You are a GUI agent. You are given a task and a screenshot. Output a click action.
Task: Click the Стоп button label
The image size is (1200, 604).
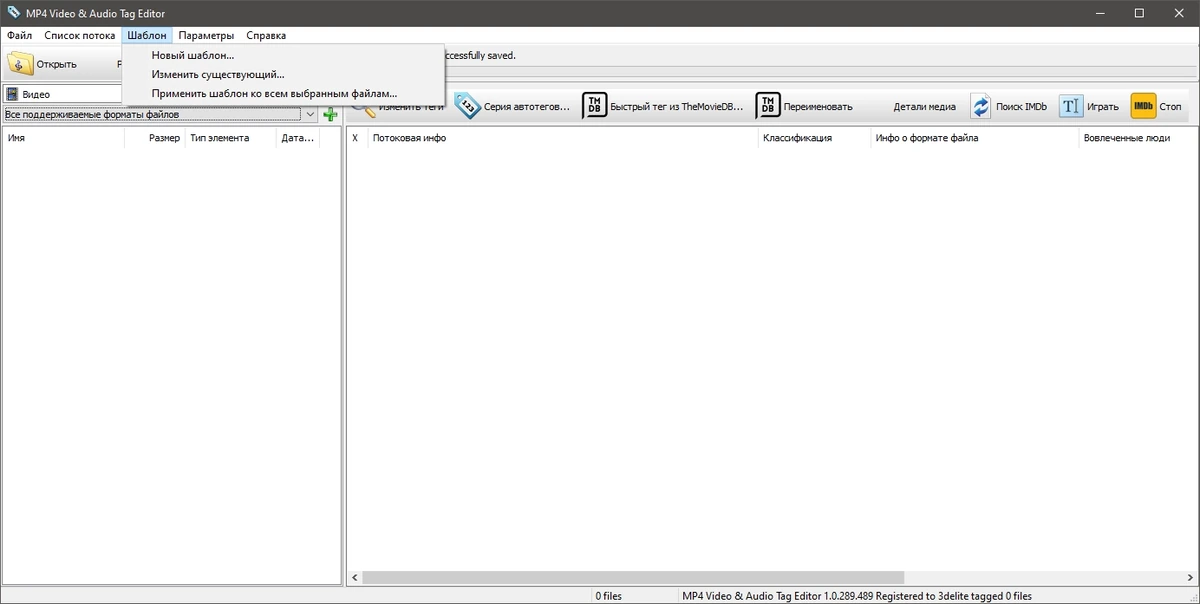(x=1171, y=107)
